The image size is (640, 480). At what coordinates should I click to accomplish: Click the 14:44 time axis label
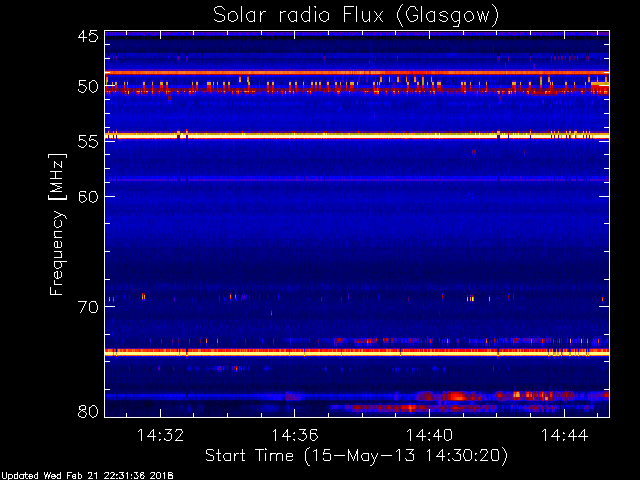point(564,435)
